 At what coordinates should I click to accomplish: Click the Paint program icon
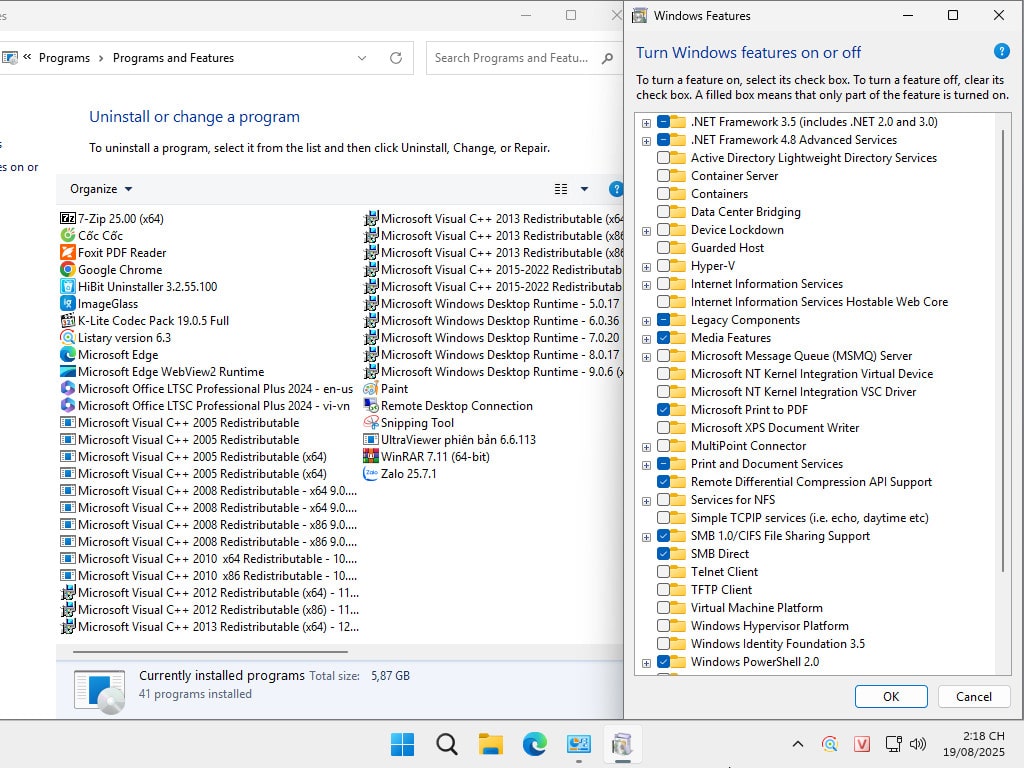tap(370, 388)
